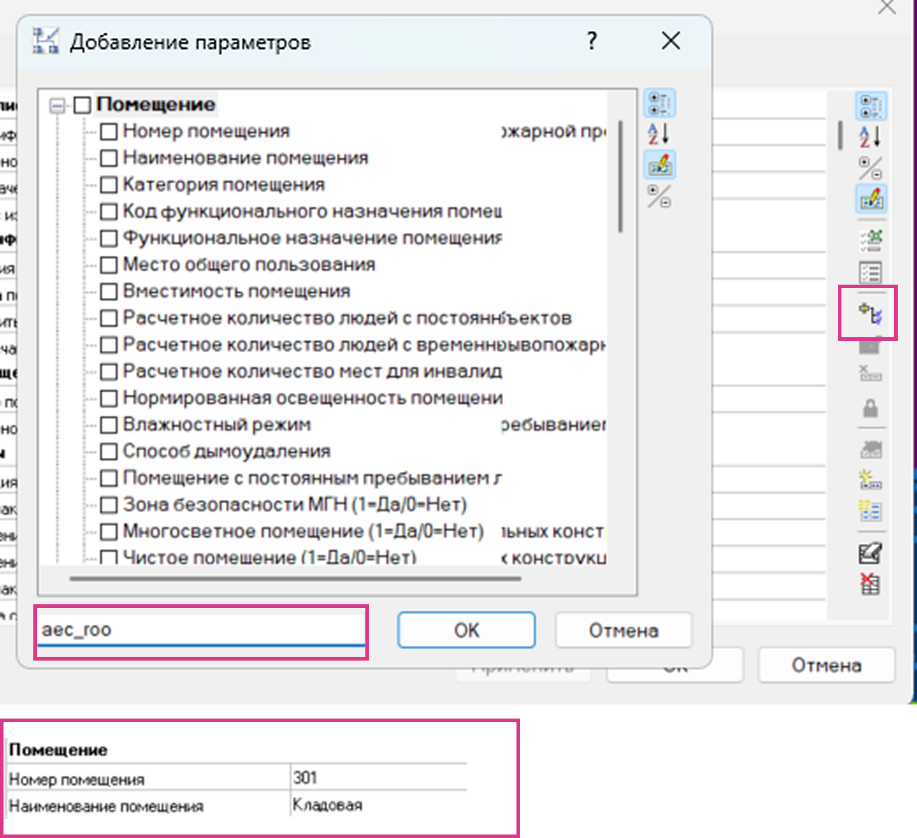The width and height of the screenshot is (917, 838).
Task: Open help with the question mark button
Action: point(592,41)
